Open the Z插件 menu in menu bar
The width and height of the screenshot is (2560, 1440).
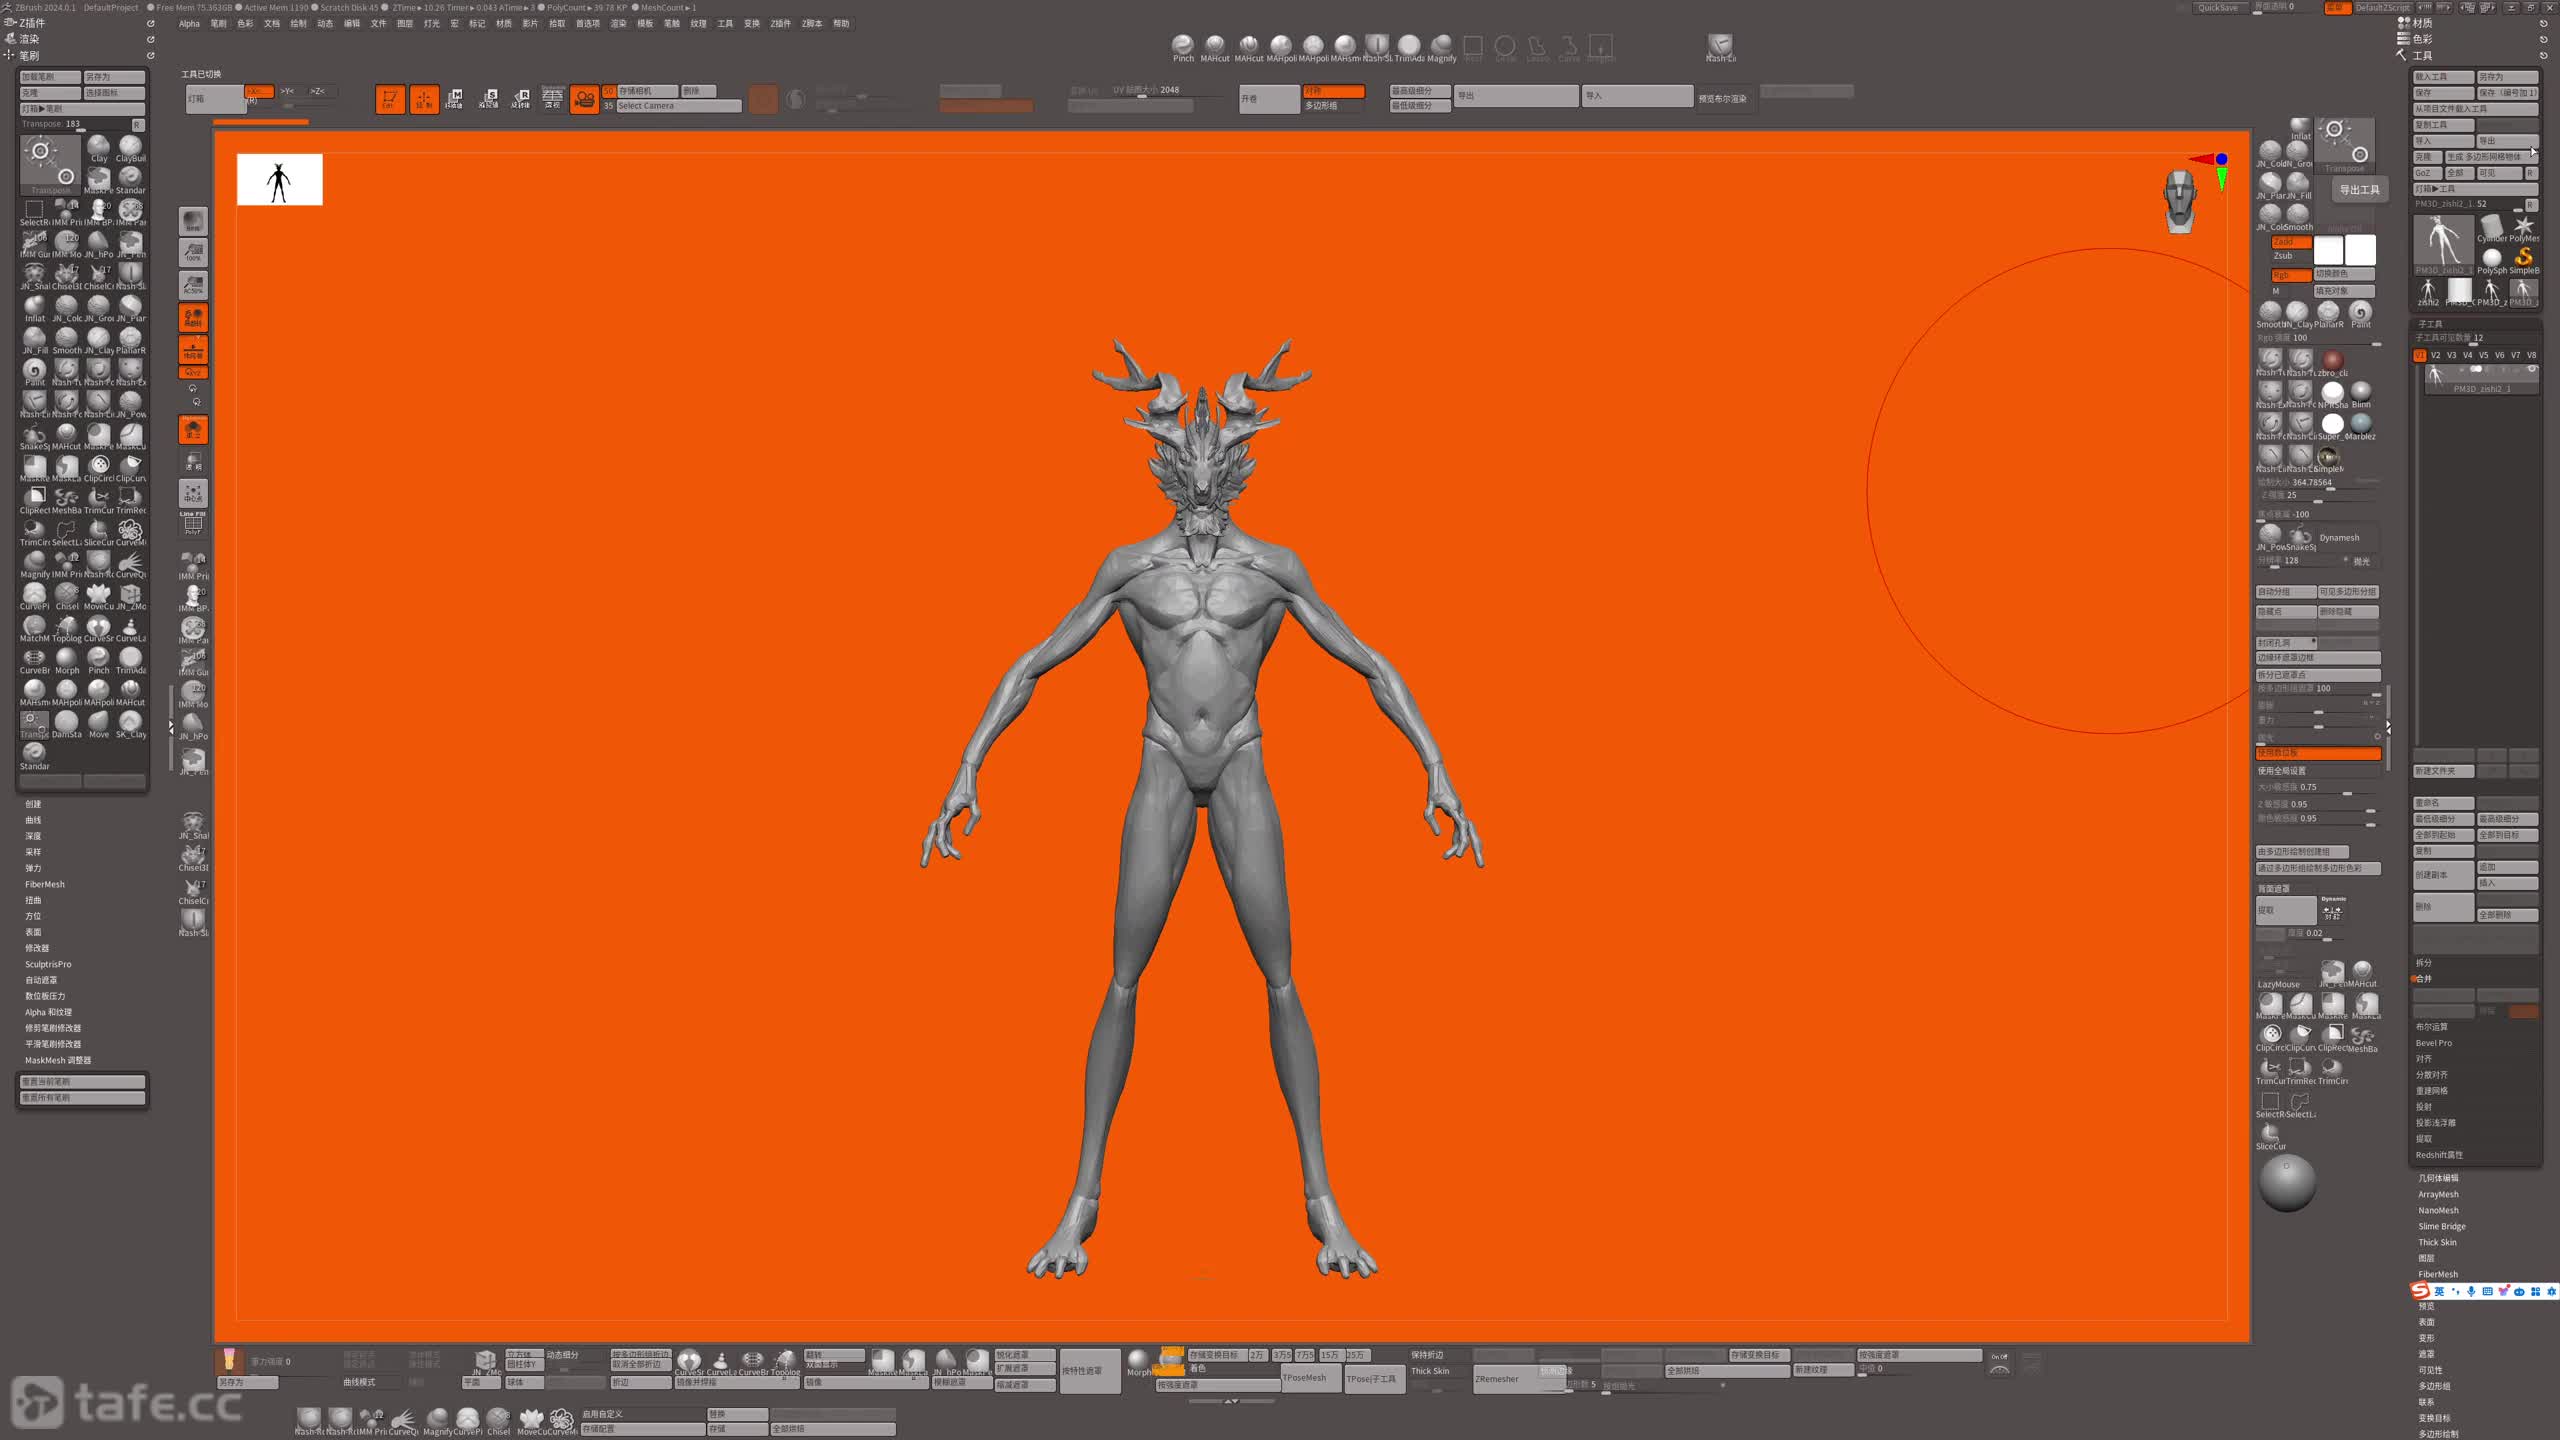click(x=780, y=24)
